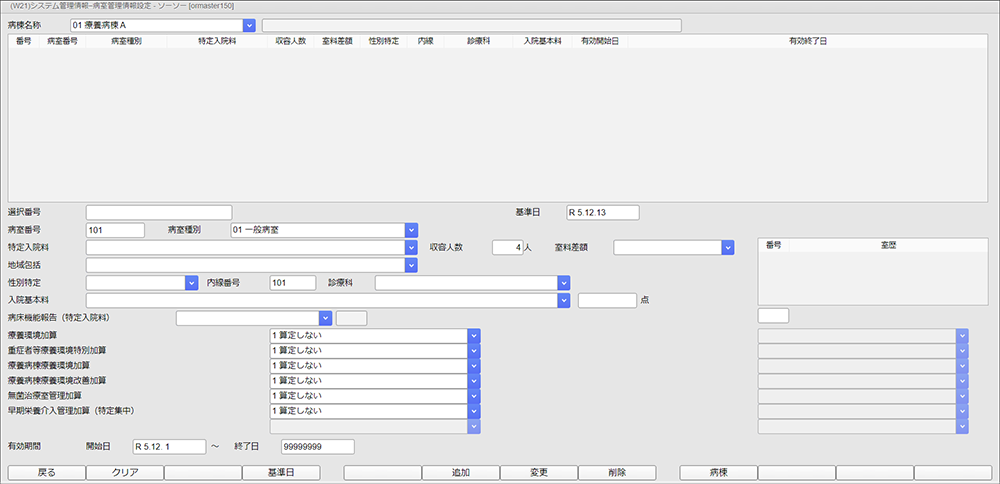Expand the 診療科 dropdown

[564, 283]
